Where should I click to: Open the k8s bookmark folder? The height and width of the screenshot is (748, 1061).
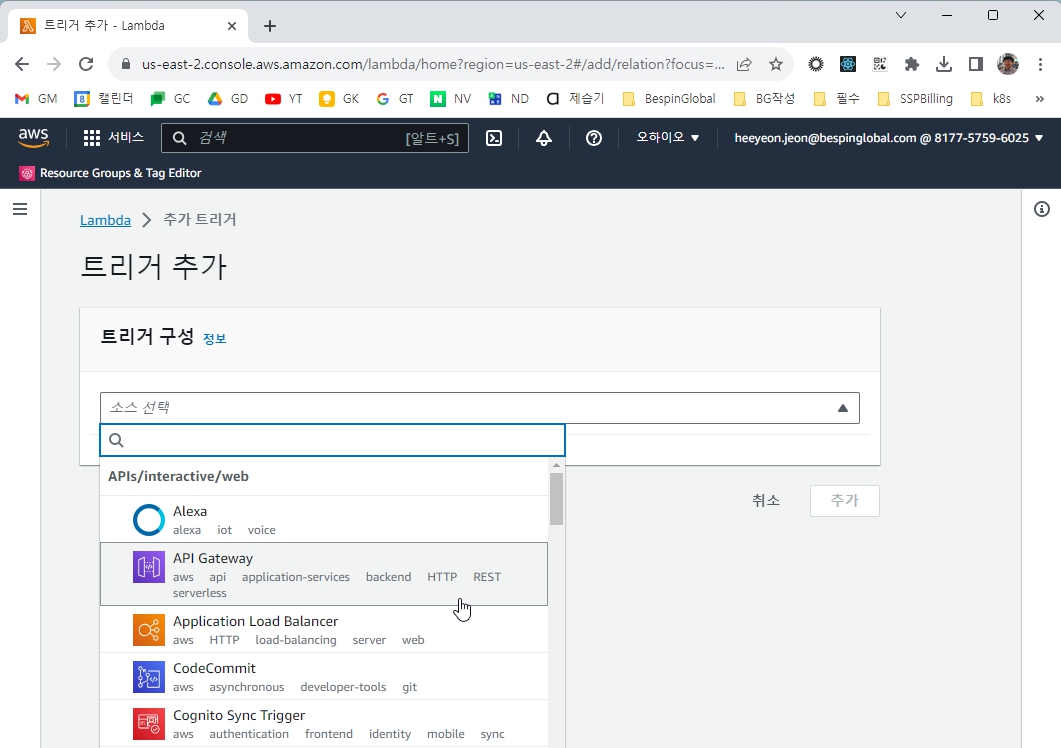click(x=991, y=99)
